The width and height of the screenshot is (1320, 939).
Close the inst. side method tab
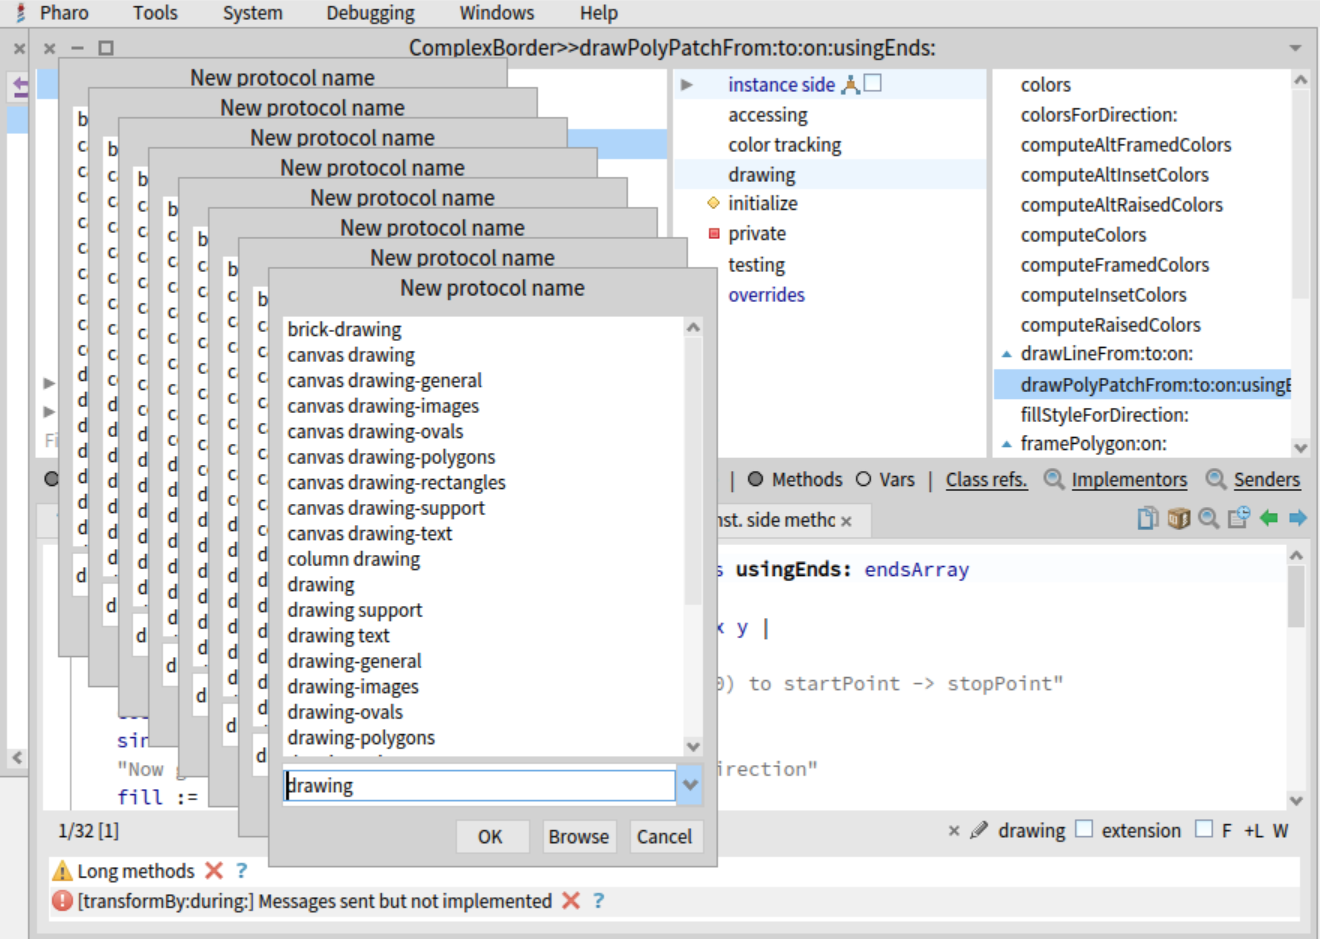tap(846, 521)
